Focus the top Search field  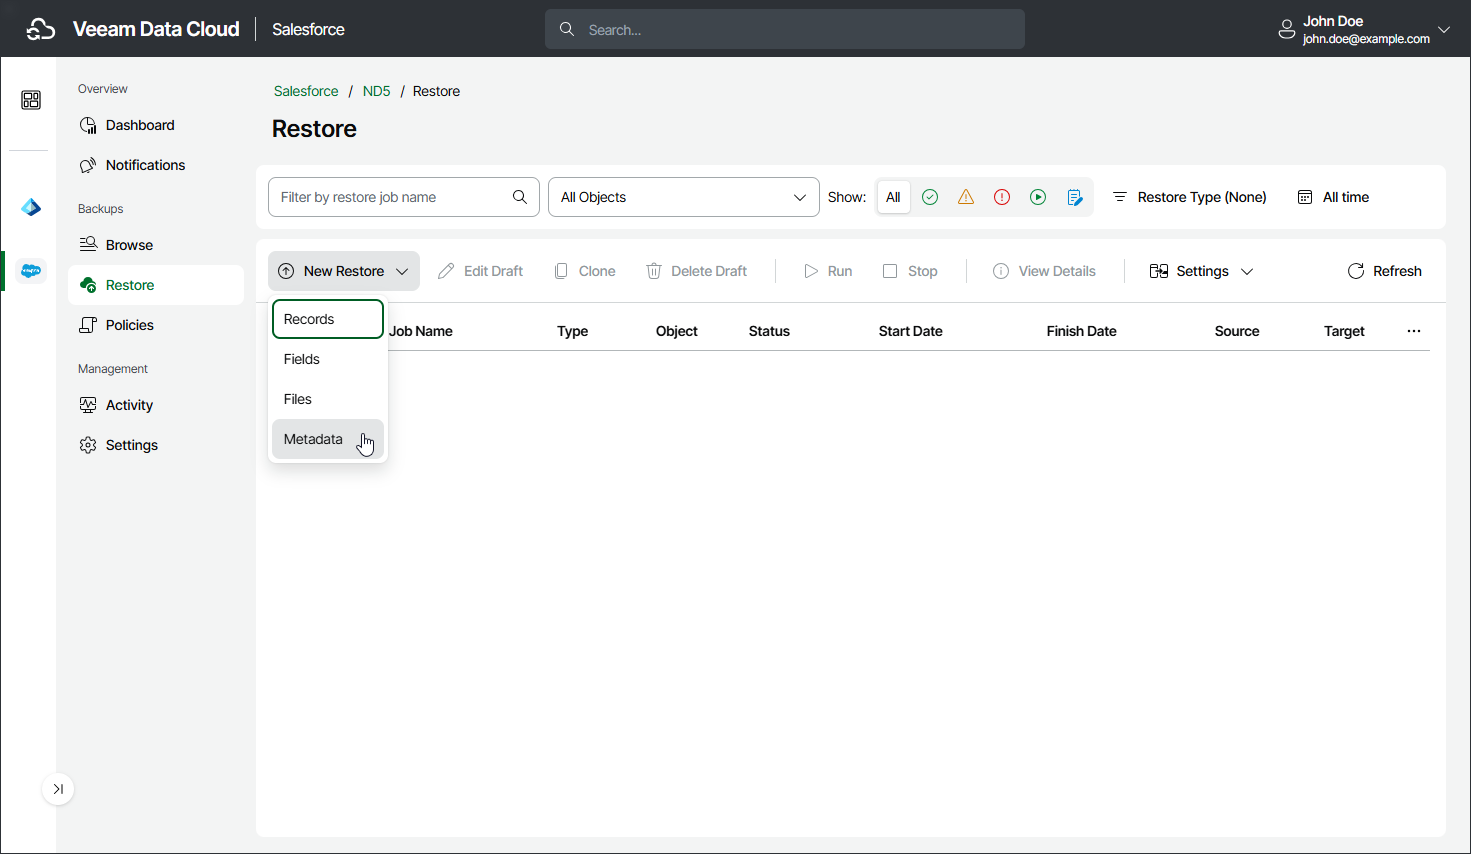(x=785, y=30)
